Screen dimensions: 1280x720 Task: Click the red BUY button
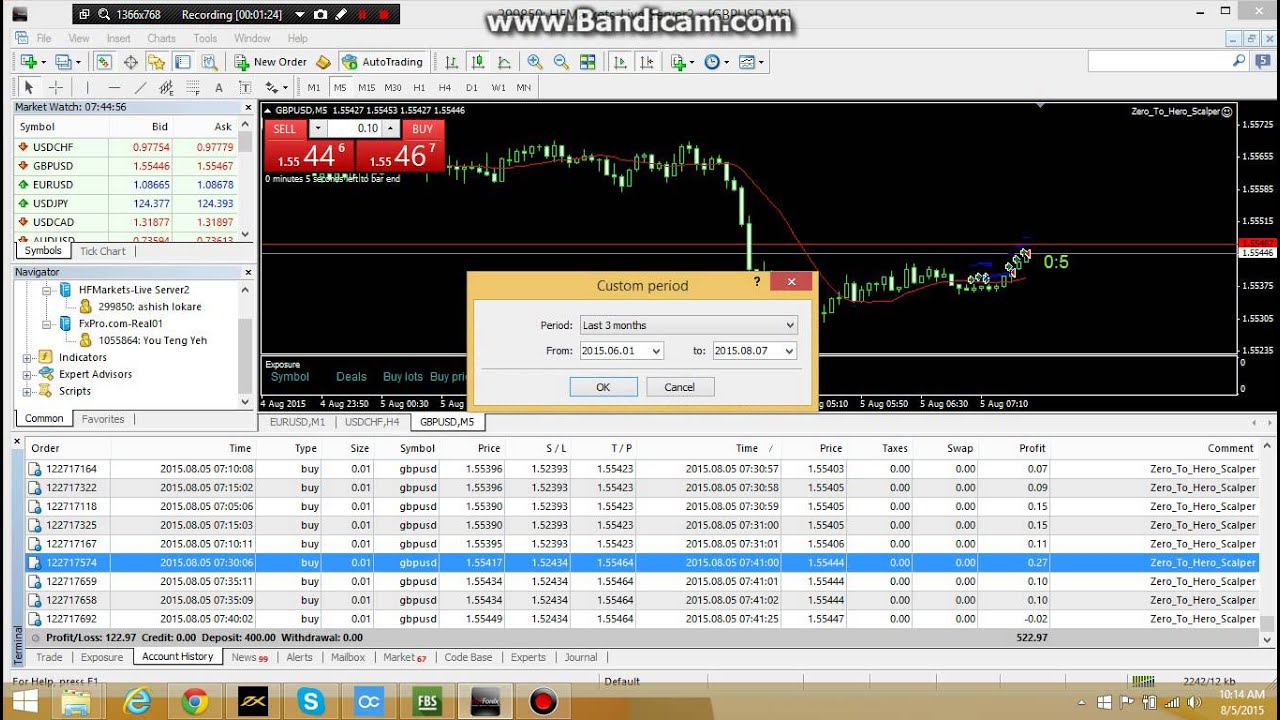[422, 129]
